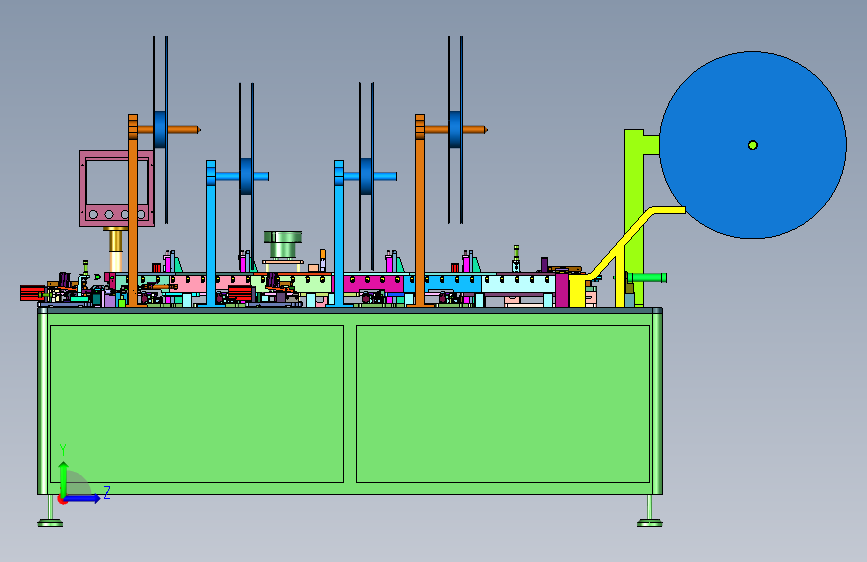Select the first light-blue spool stand post
The image size is (867, 562).
coord(211,233)
